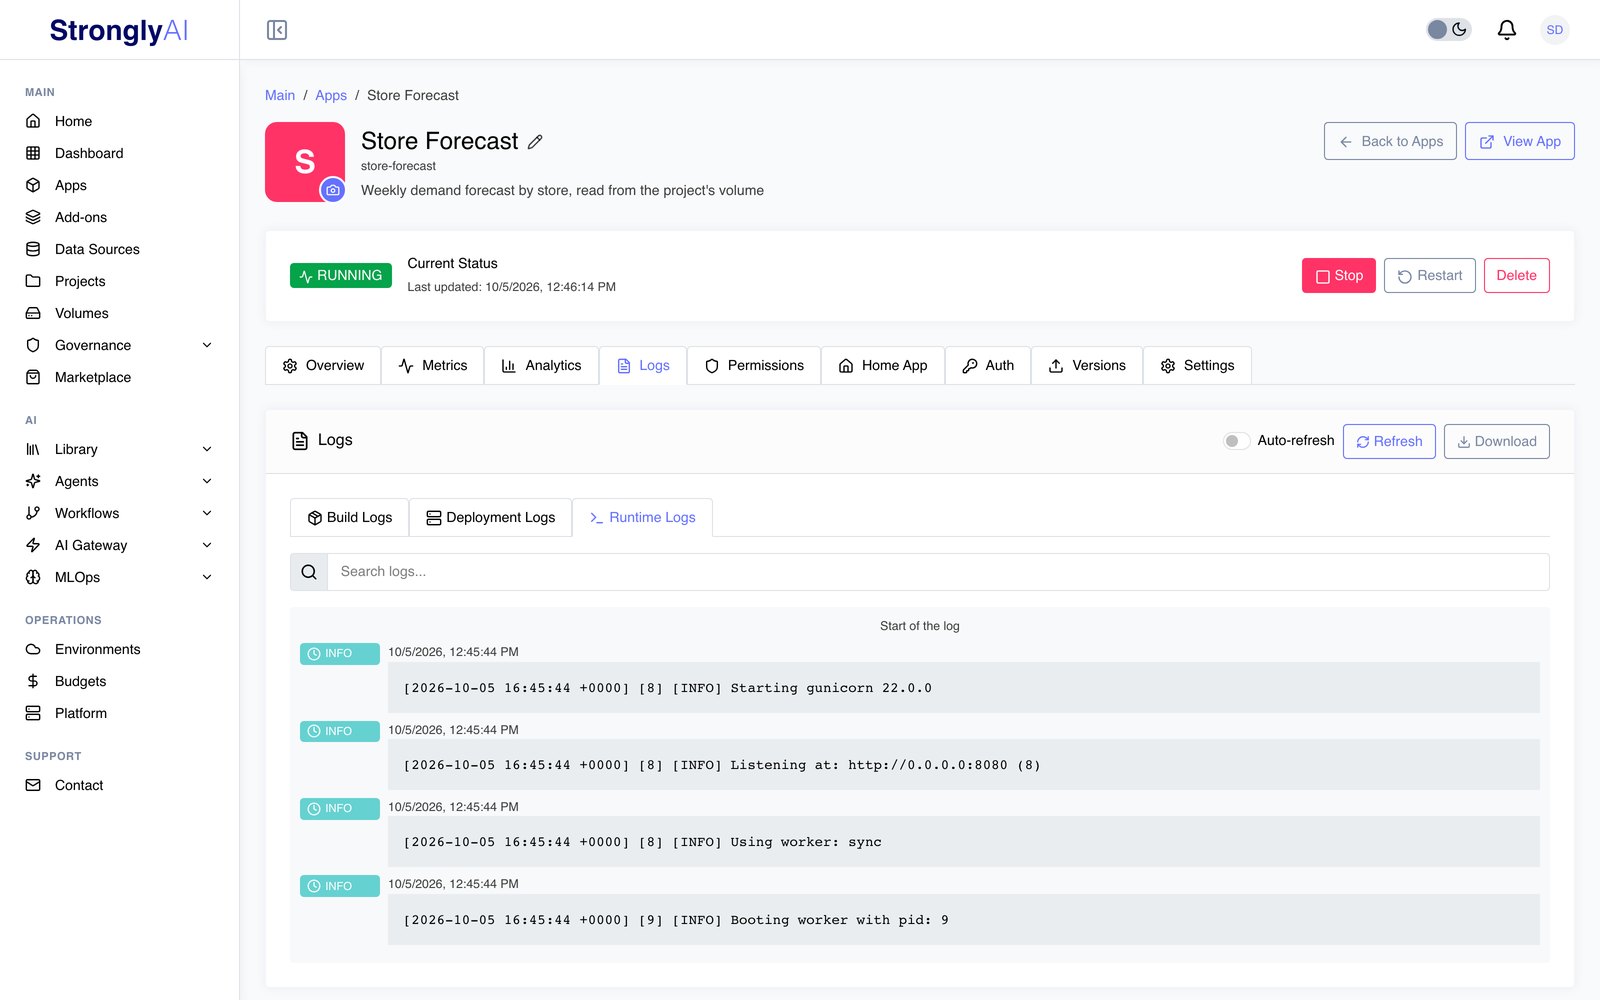Download the logs

pyautogui.click(x=1497, y=442)
